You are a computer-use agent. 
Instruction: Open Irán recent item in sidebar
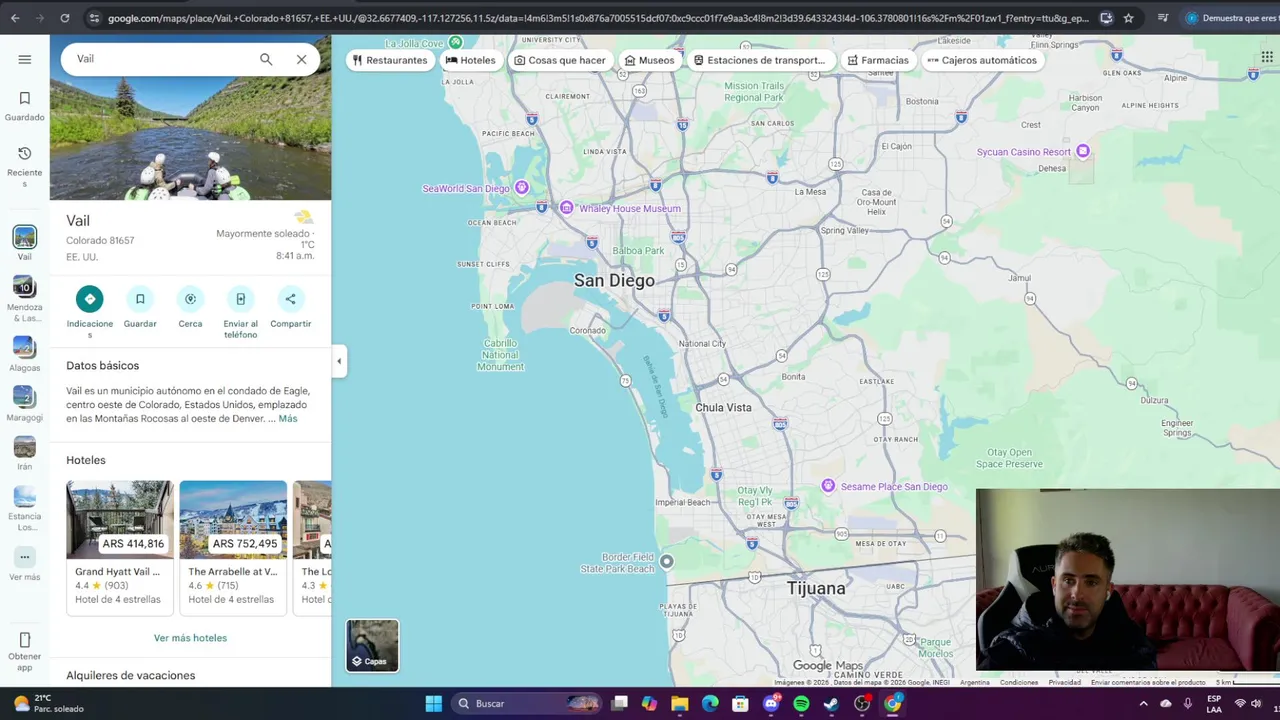tap(24, 453)
